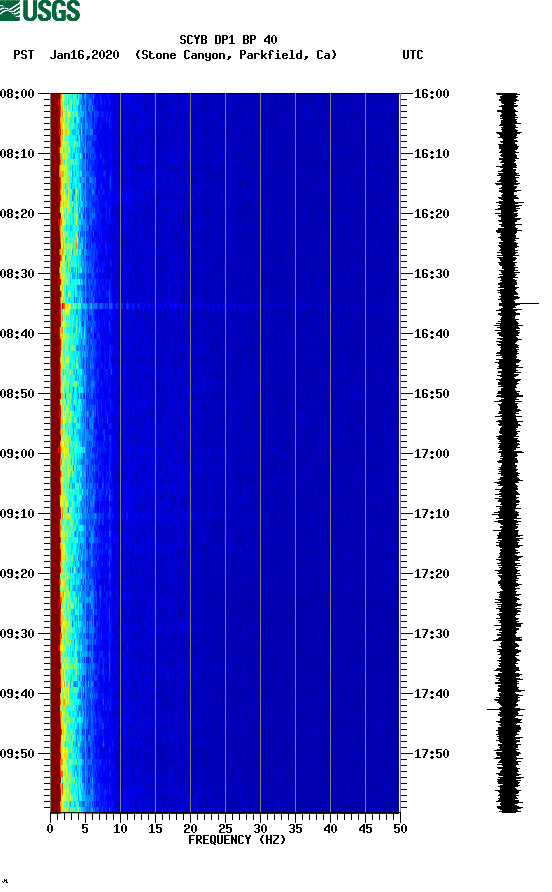The image size is (552, 892).
Task: Click the 09:10 PST time label
Action: [x=17, y=514]
